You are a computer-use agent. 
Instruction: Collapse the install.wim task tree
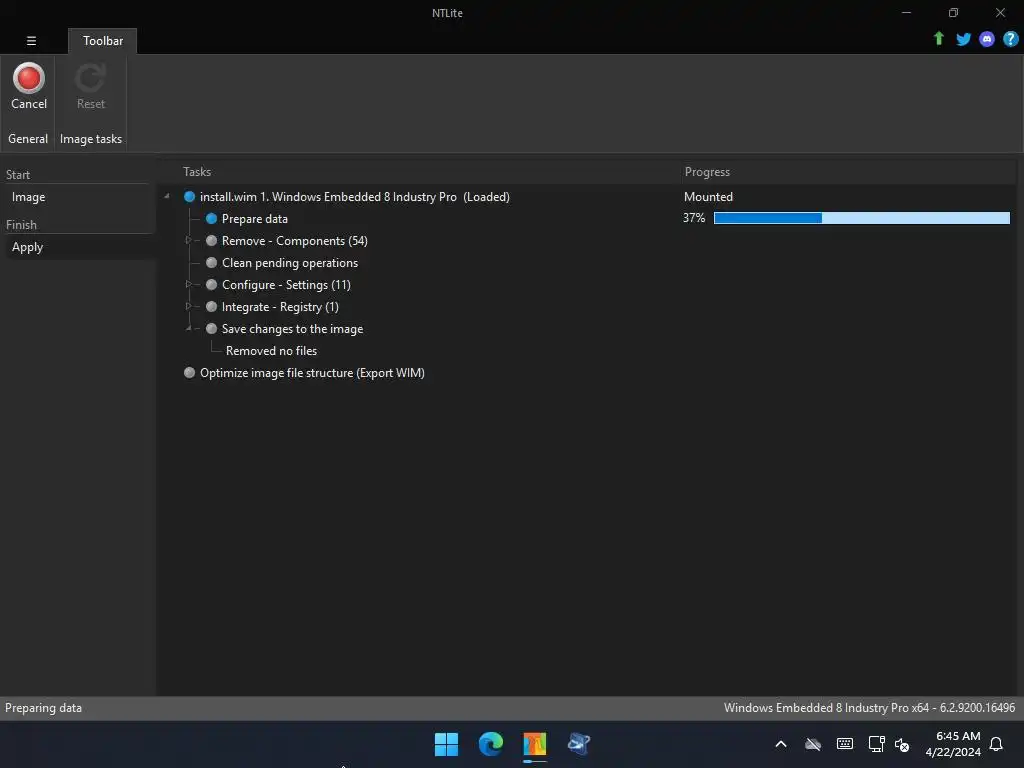click(167, 197)
